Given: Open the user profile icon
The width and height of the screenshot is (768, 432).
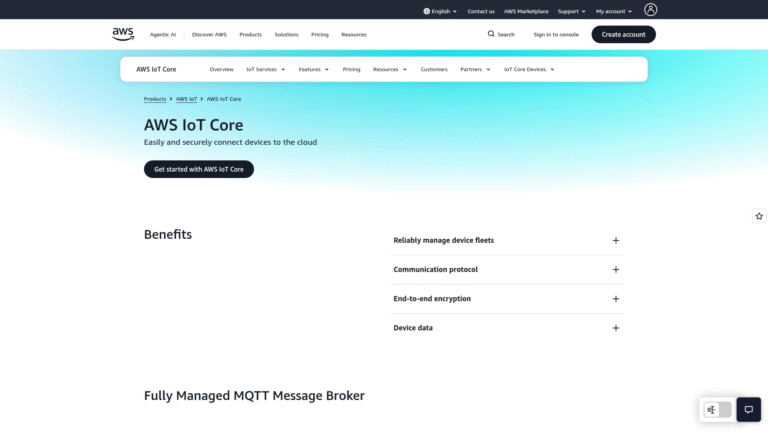Looking at the screenshot, I should click(650, 10).
